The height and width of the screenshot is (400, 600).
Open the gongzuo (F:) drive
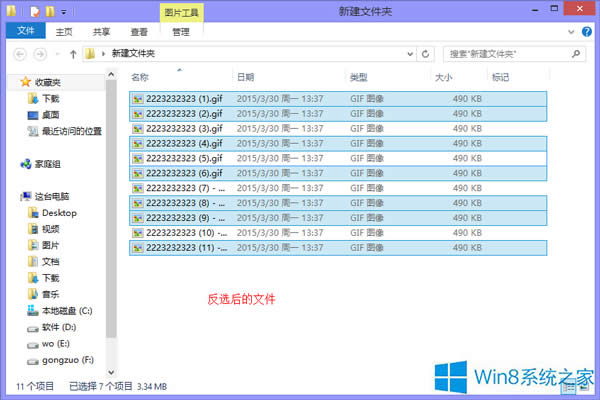click(68, 358)
